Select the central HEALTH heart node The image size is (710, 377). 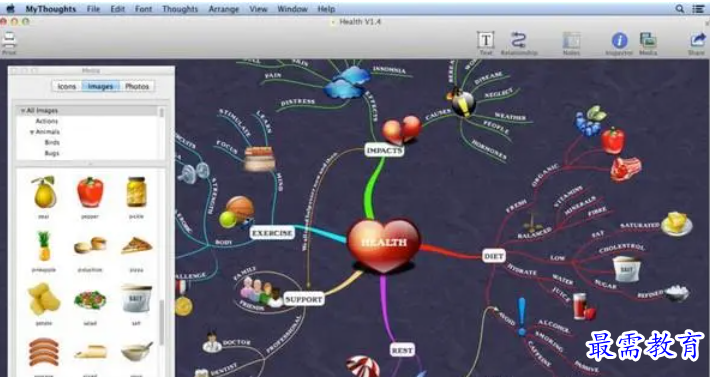point(384,244)
